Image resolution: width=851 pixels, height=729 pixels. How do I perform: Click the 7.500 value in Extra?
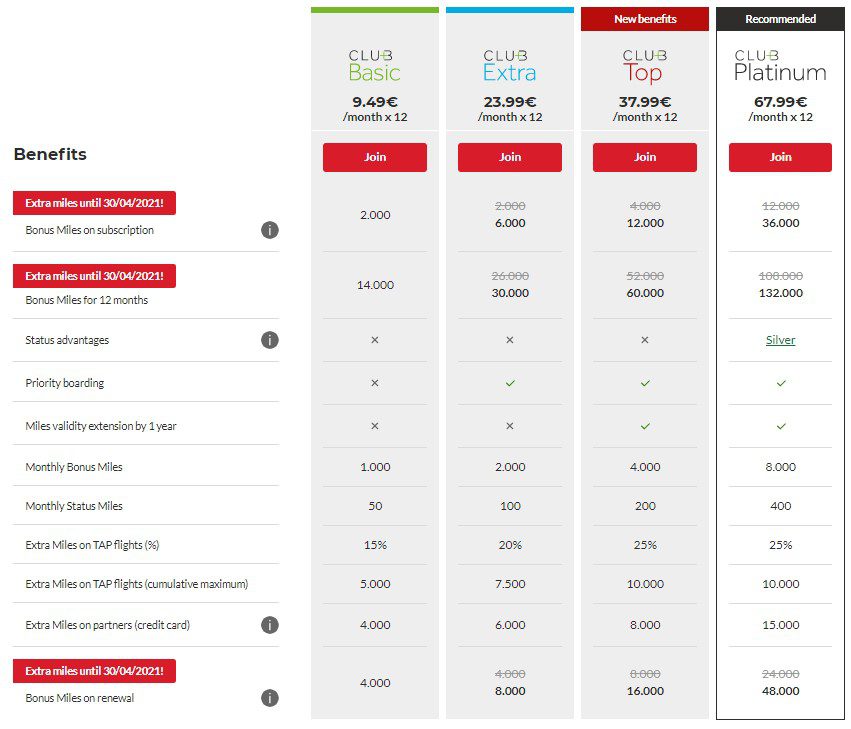tap(510, 585)
